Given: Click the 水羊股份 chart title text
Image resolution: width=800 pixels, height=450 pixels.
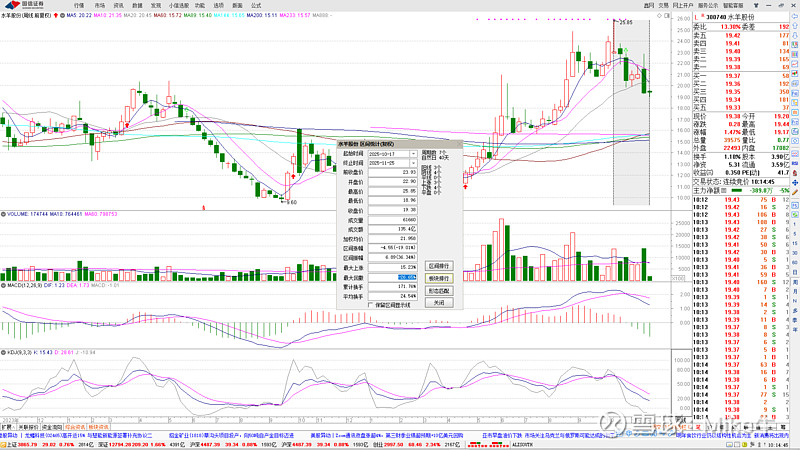Looking at the screenshot, I should coord(26,15).
